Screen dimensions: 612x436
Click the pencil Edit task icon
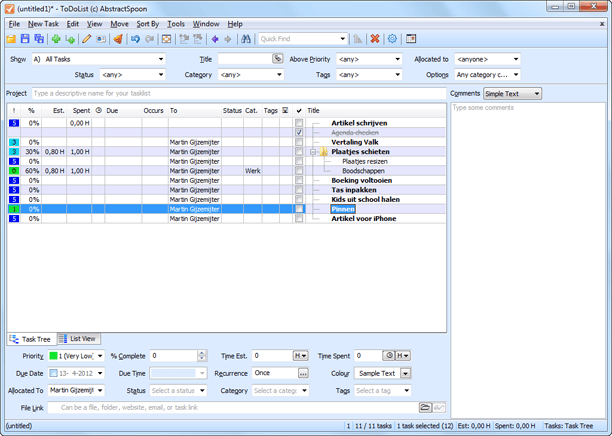coord(86,39)
